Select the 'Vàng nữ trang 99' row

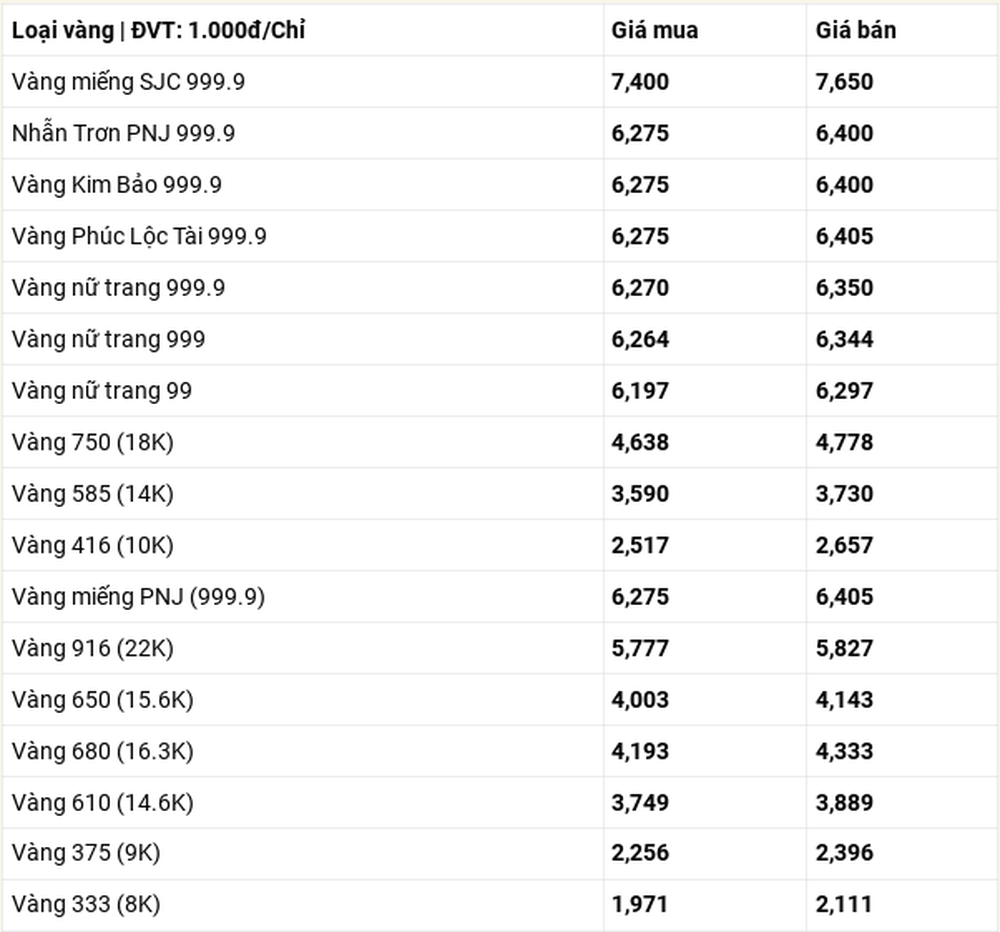[500, 390]
